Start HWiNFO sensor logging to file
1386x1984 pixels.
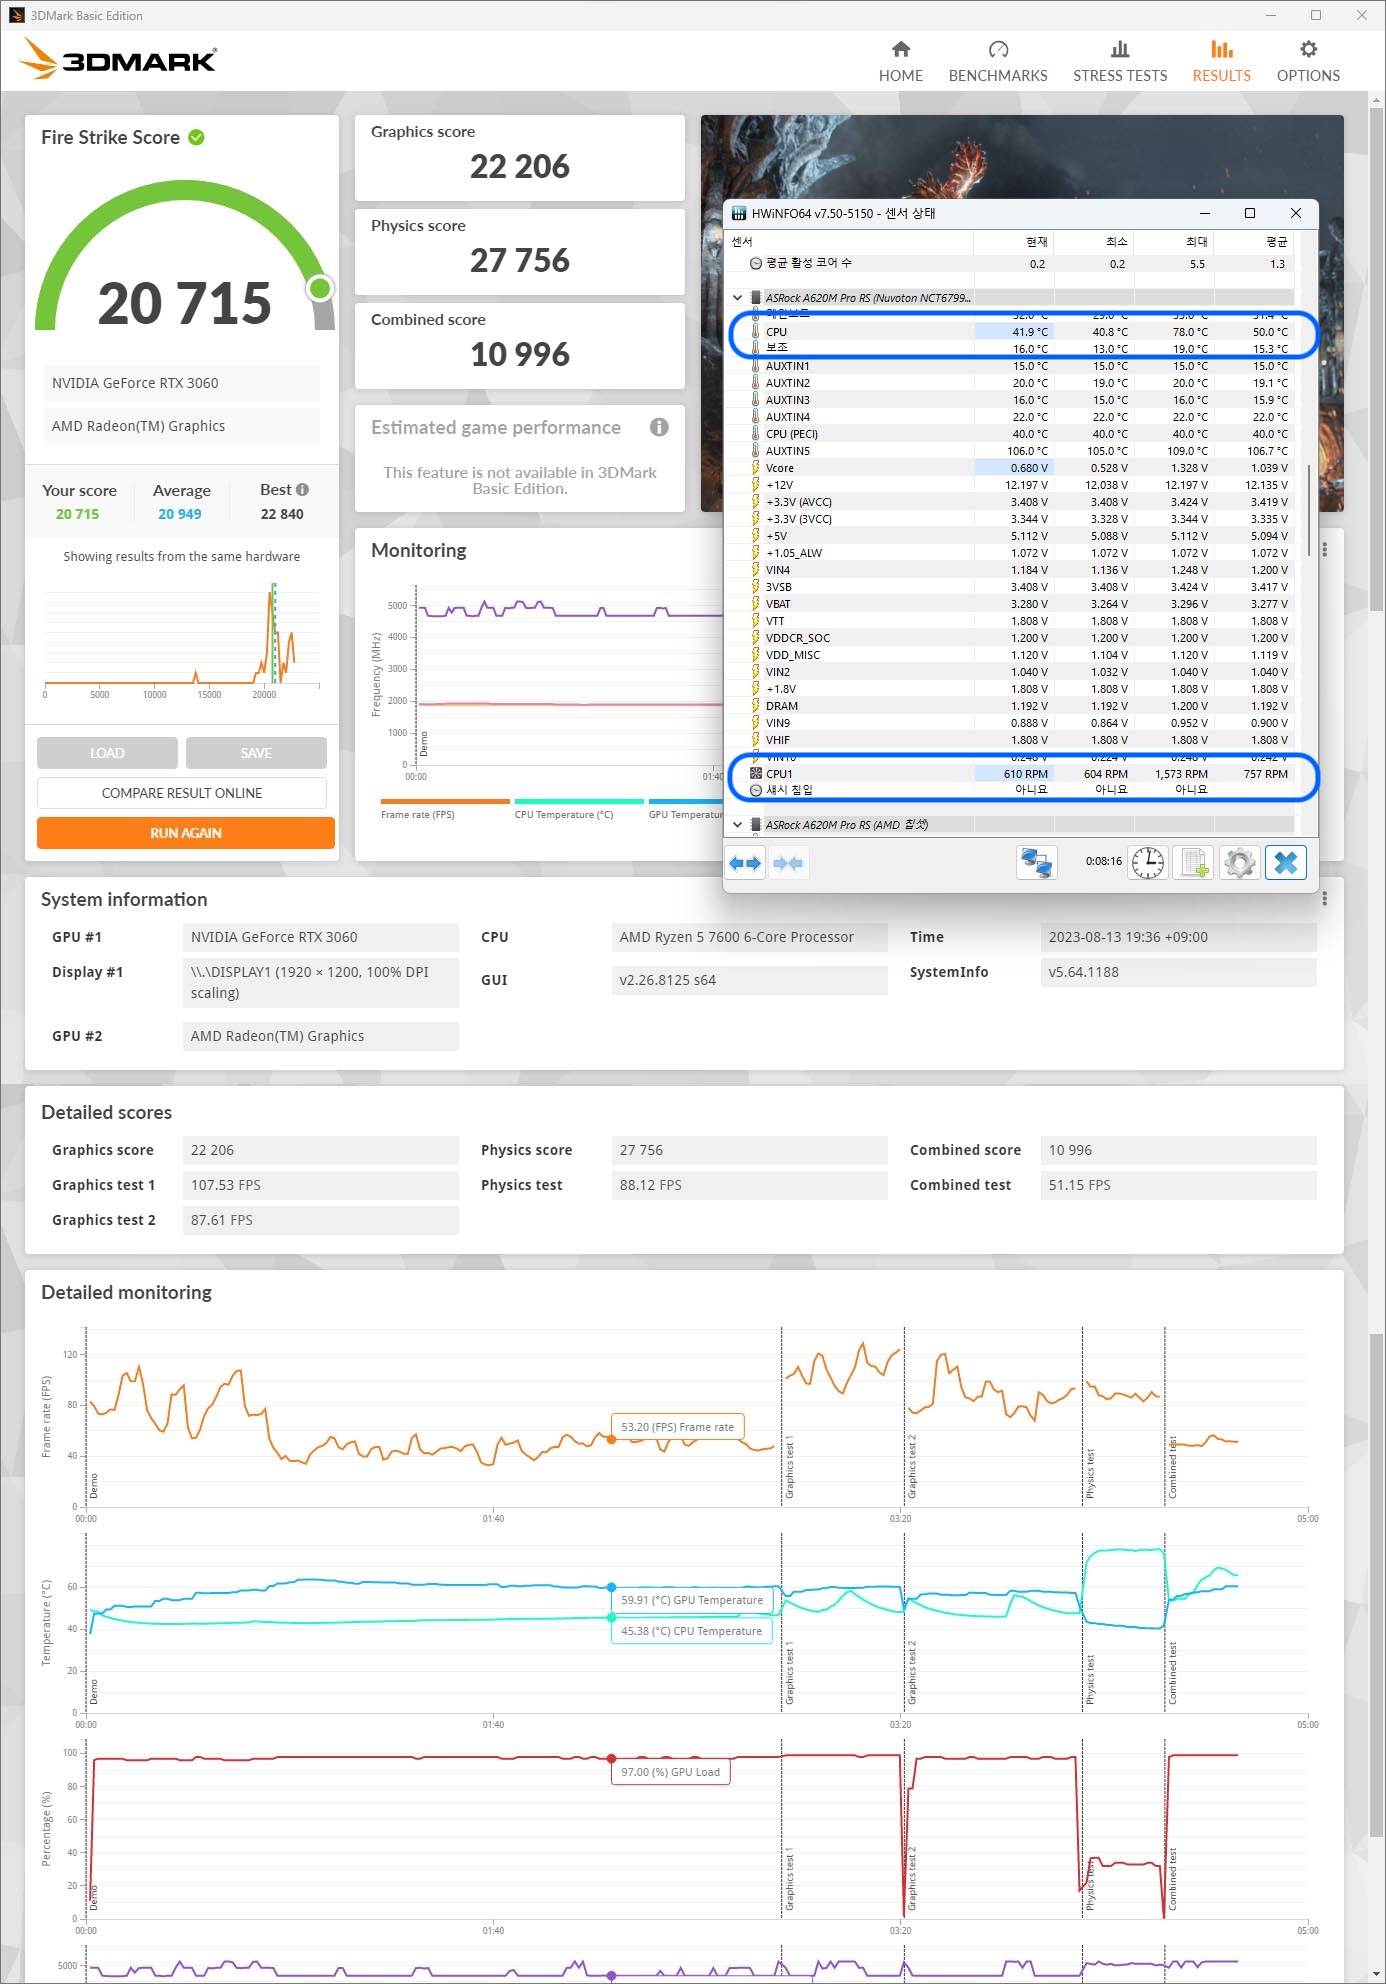click(1193, 862)
